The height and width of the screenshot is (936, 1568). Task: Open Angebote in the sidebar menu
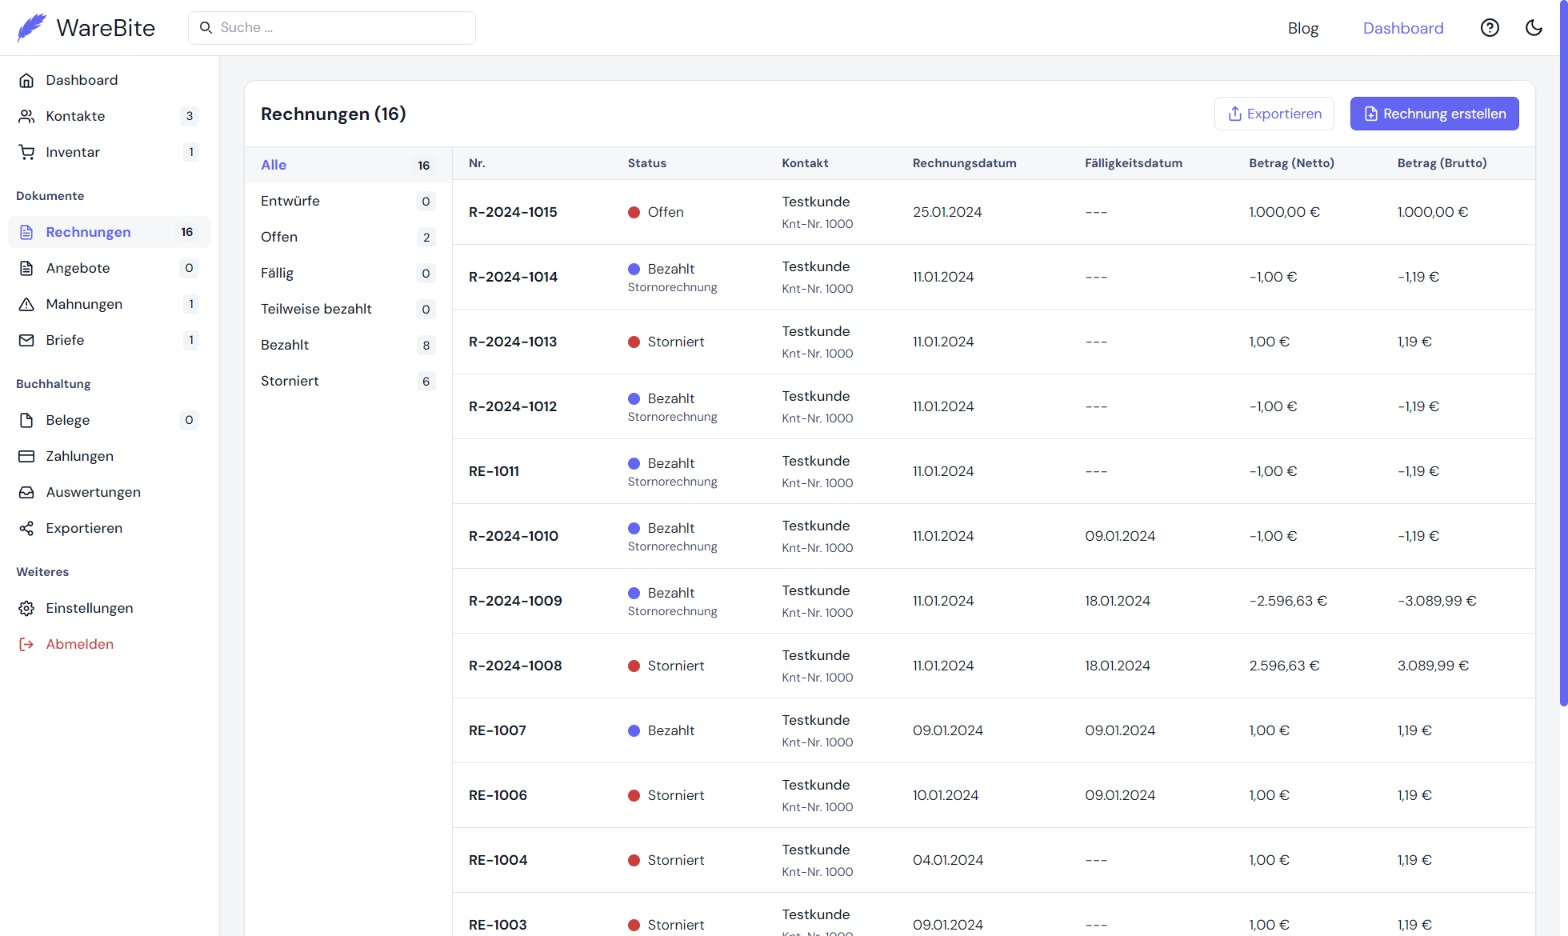(109, 268)
